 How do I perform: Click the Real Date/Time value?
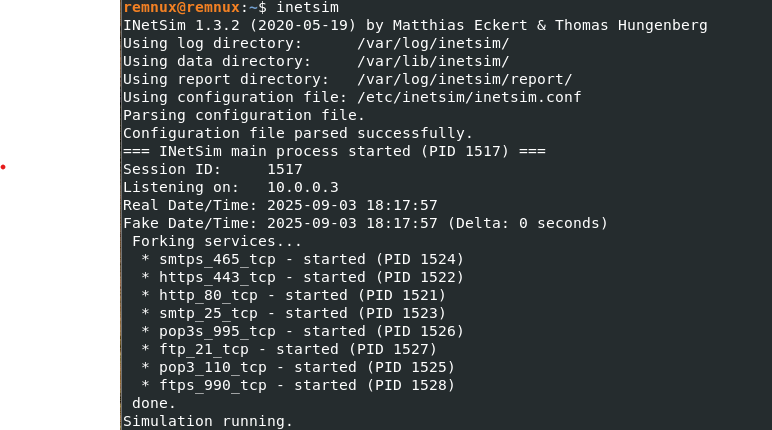[352, 205]
